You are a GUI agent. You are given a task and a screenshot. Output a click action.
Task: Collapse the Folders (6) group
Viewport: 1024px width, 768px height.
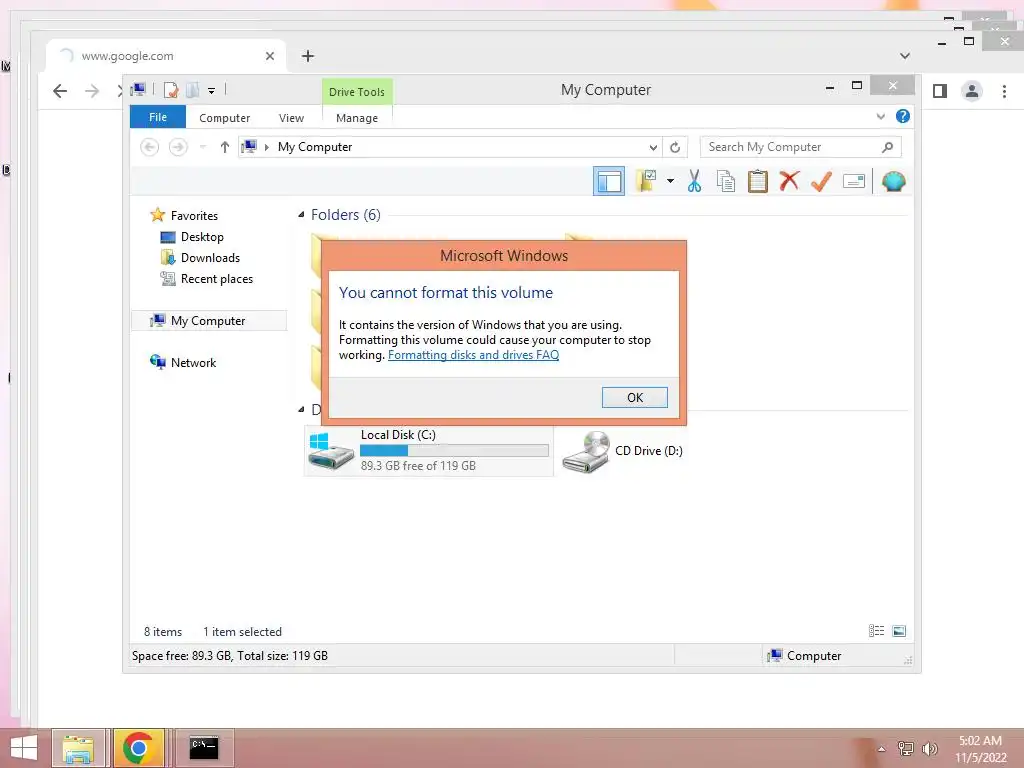301,215
